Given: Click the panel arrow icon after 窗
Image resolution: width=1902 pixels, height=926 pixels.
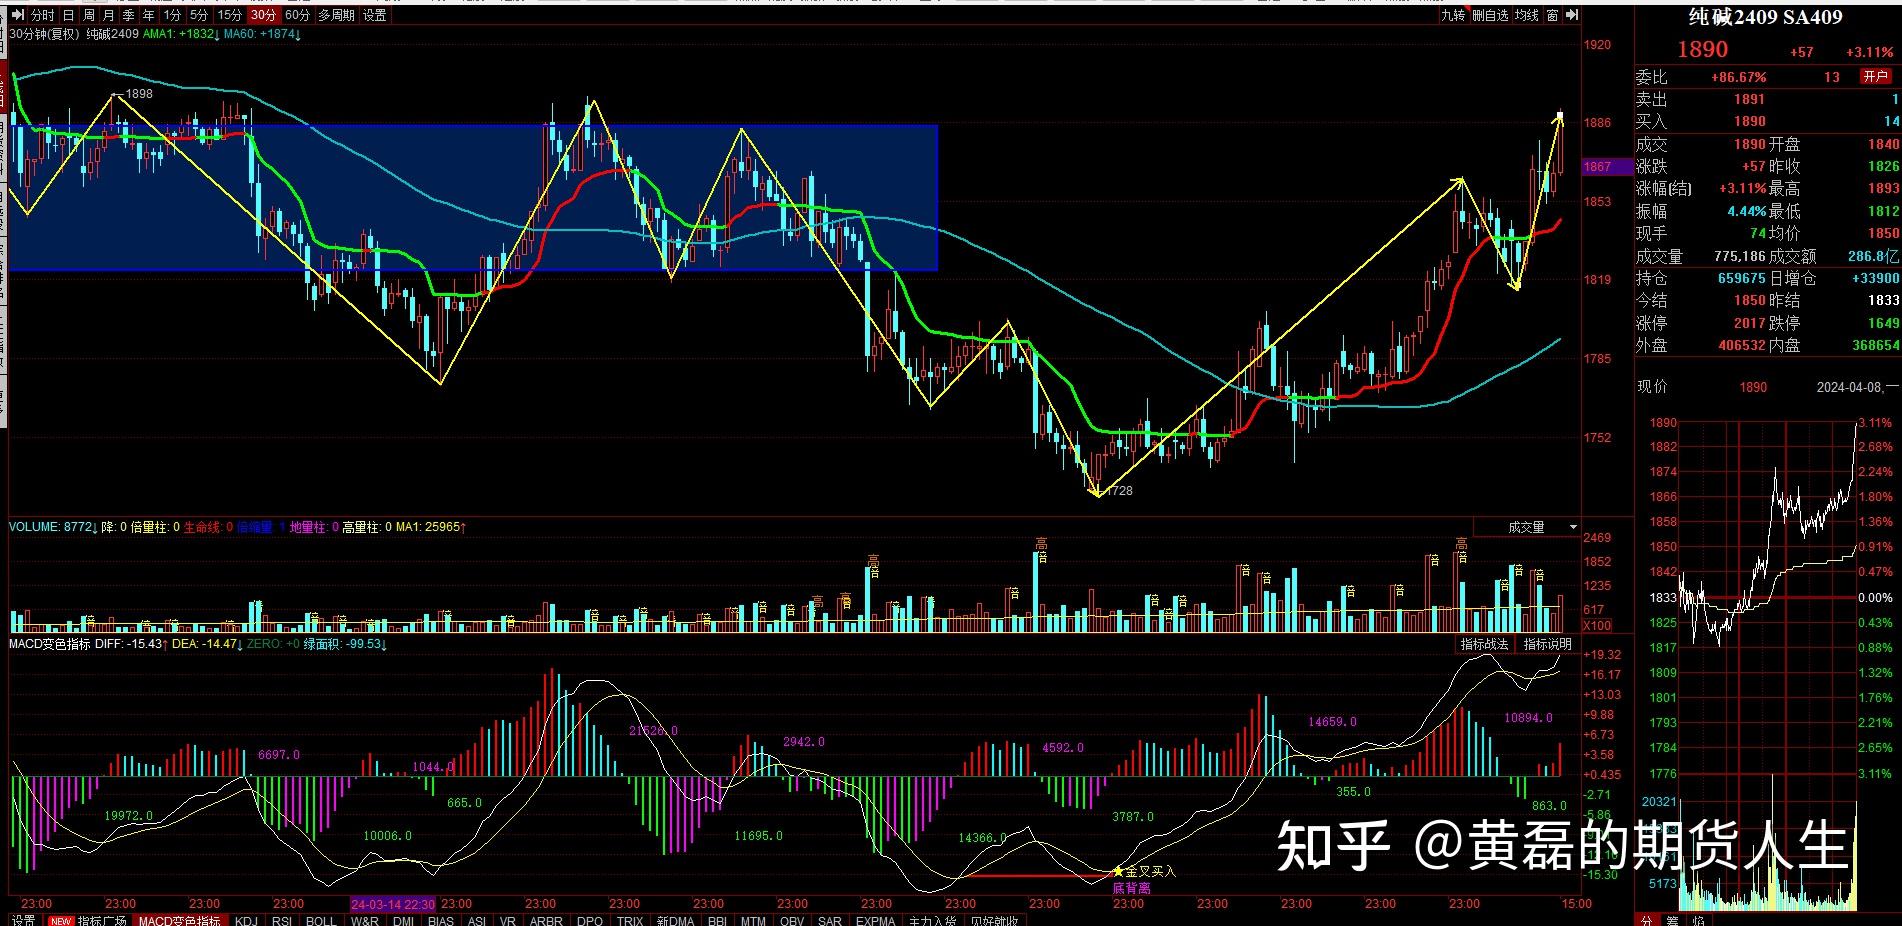Looking at the screenshot, I should (x=1572, y=15).
